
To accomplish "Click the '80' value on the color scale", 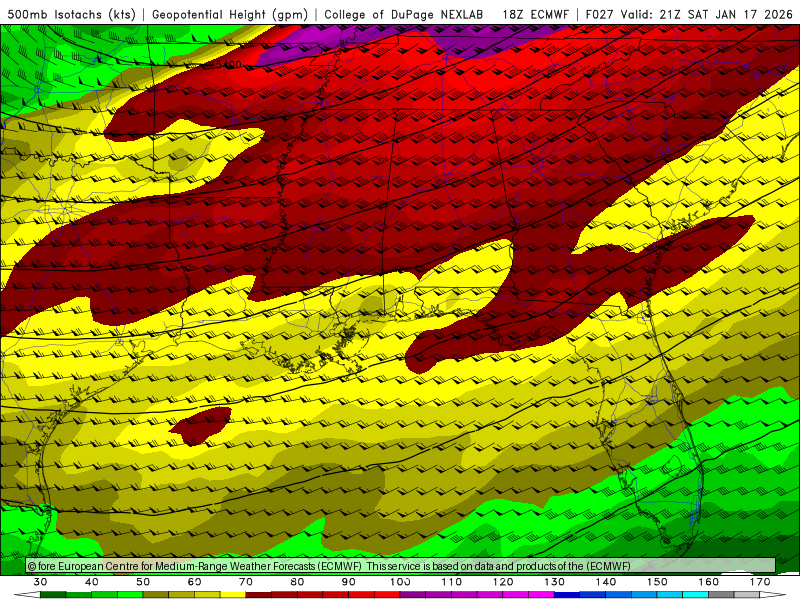I will pos(297,582).
